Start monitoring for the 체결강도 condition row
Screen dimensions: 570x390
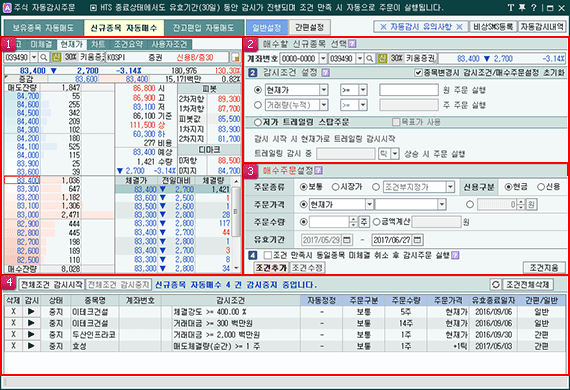[x=31, y=312]
